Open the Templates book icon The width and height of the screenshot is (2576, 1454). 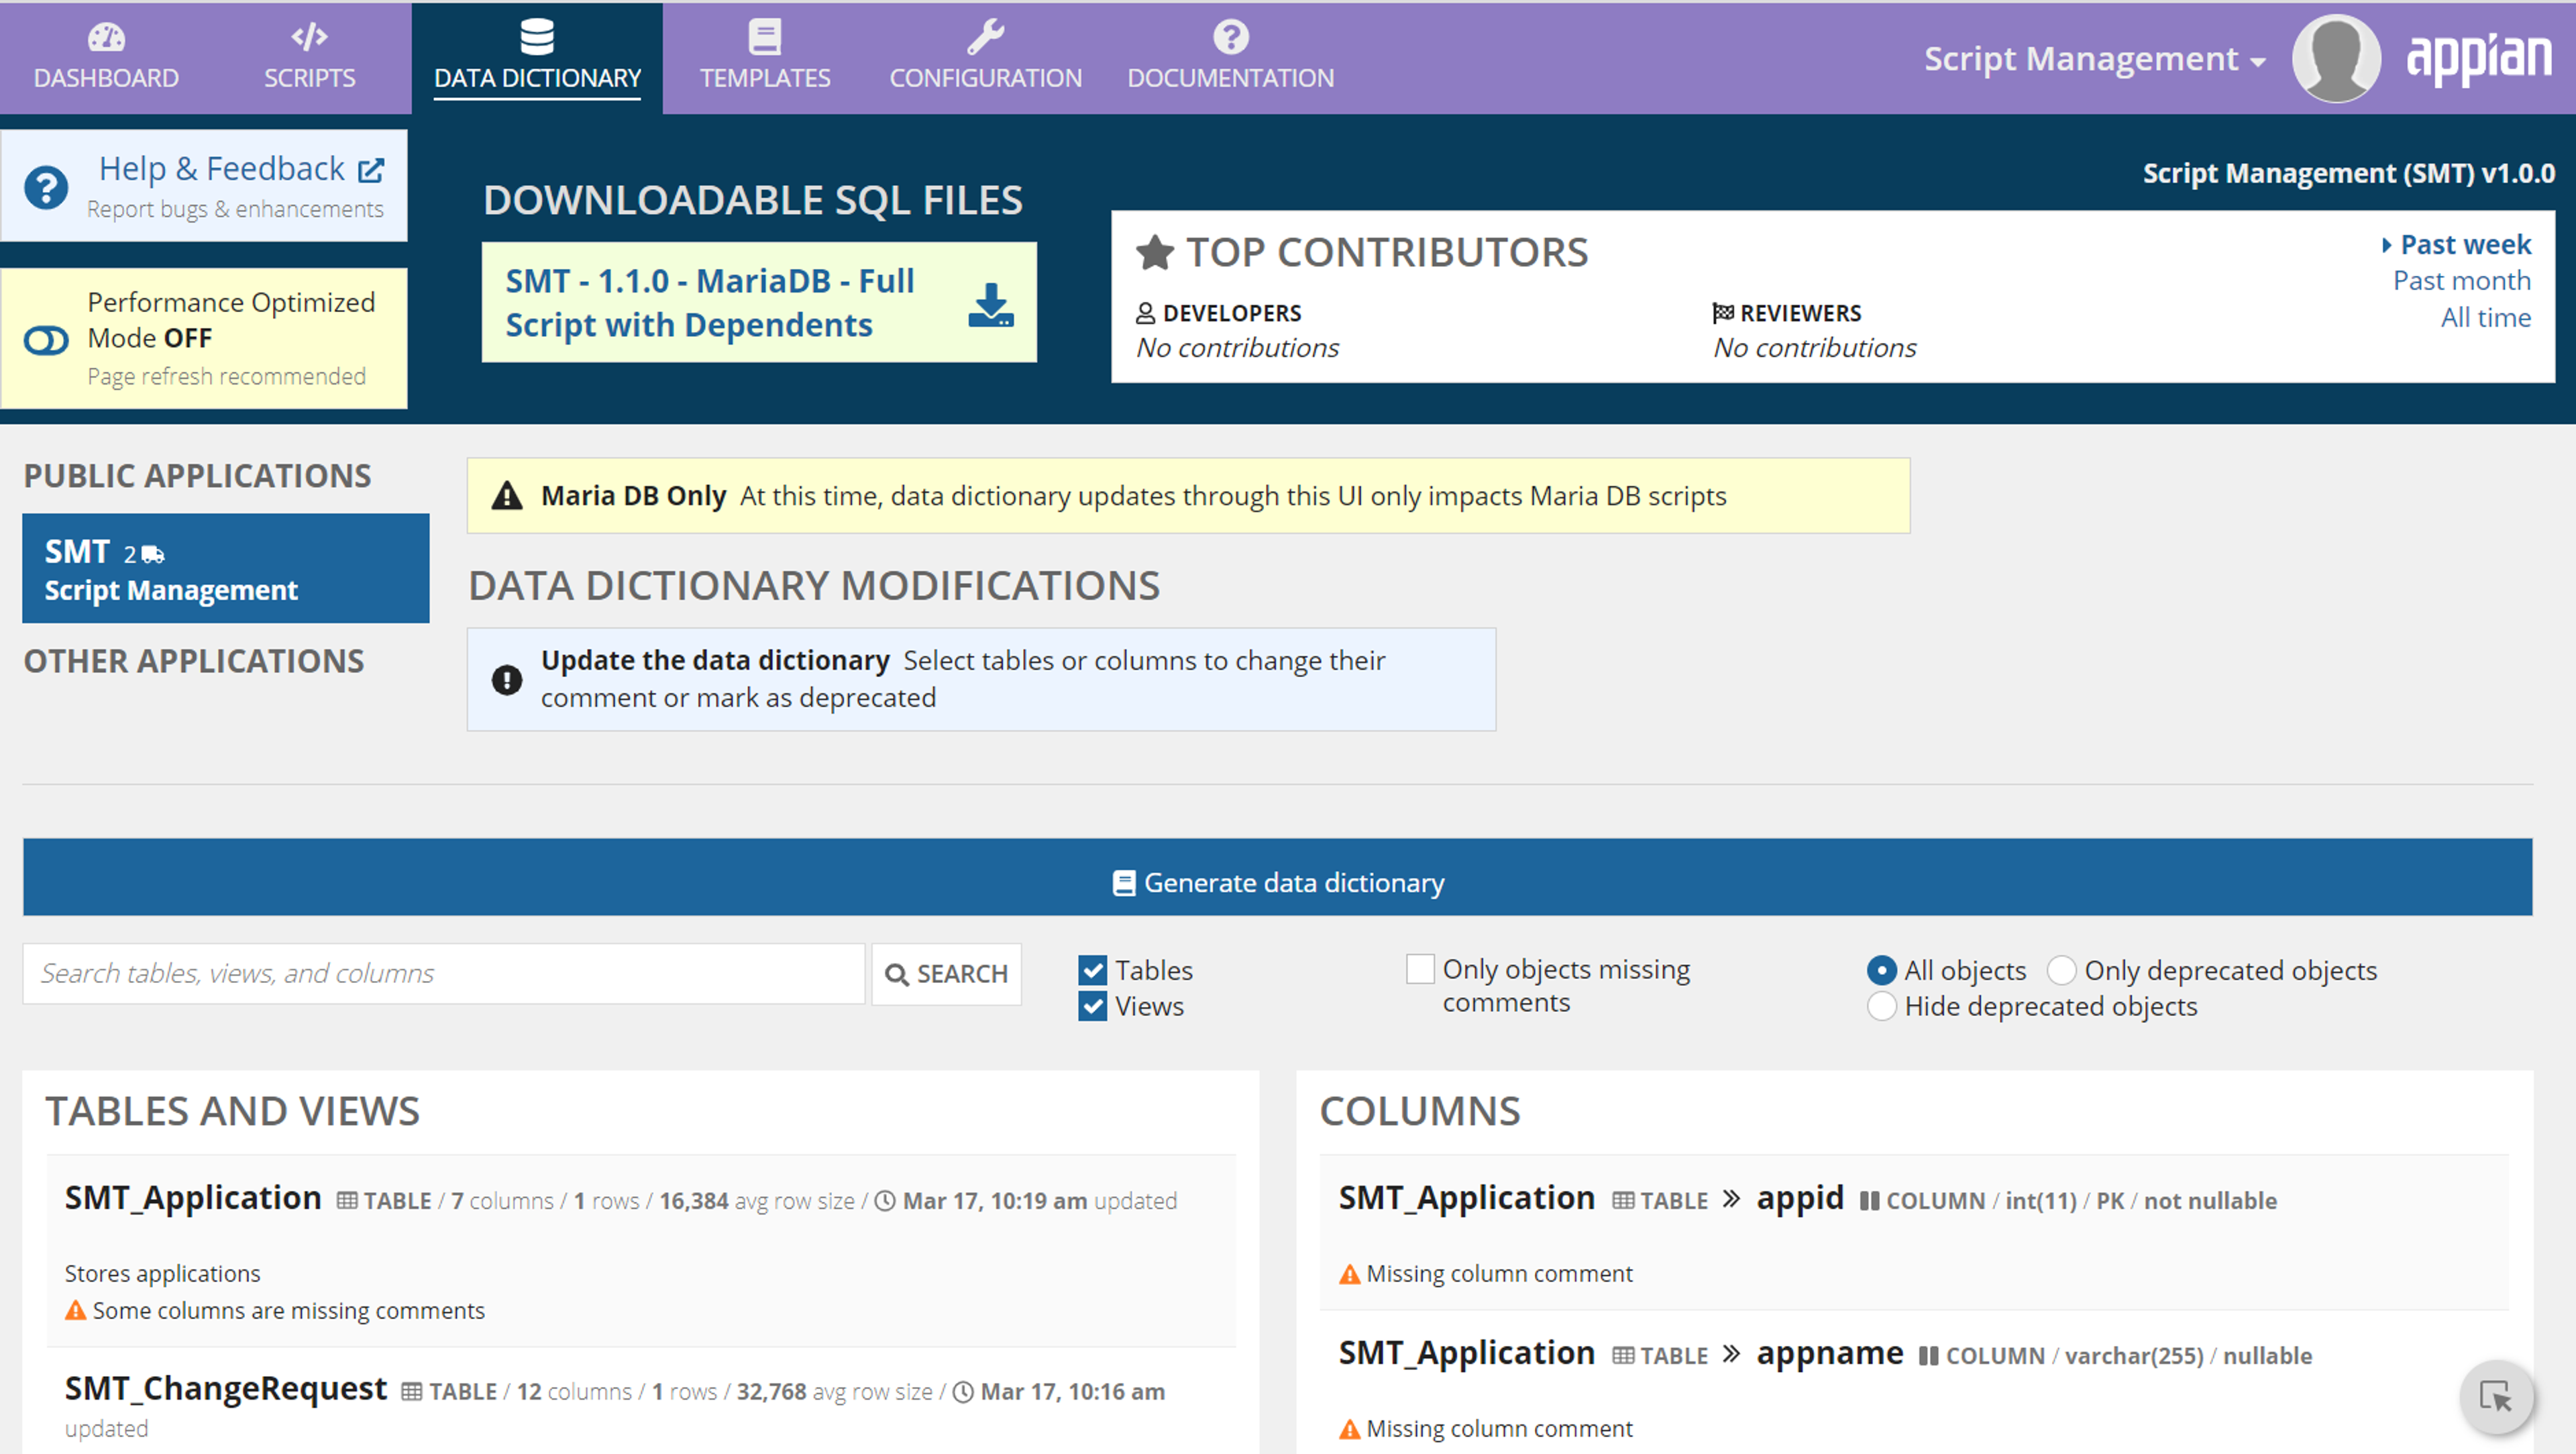(x=765, y=37)
